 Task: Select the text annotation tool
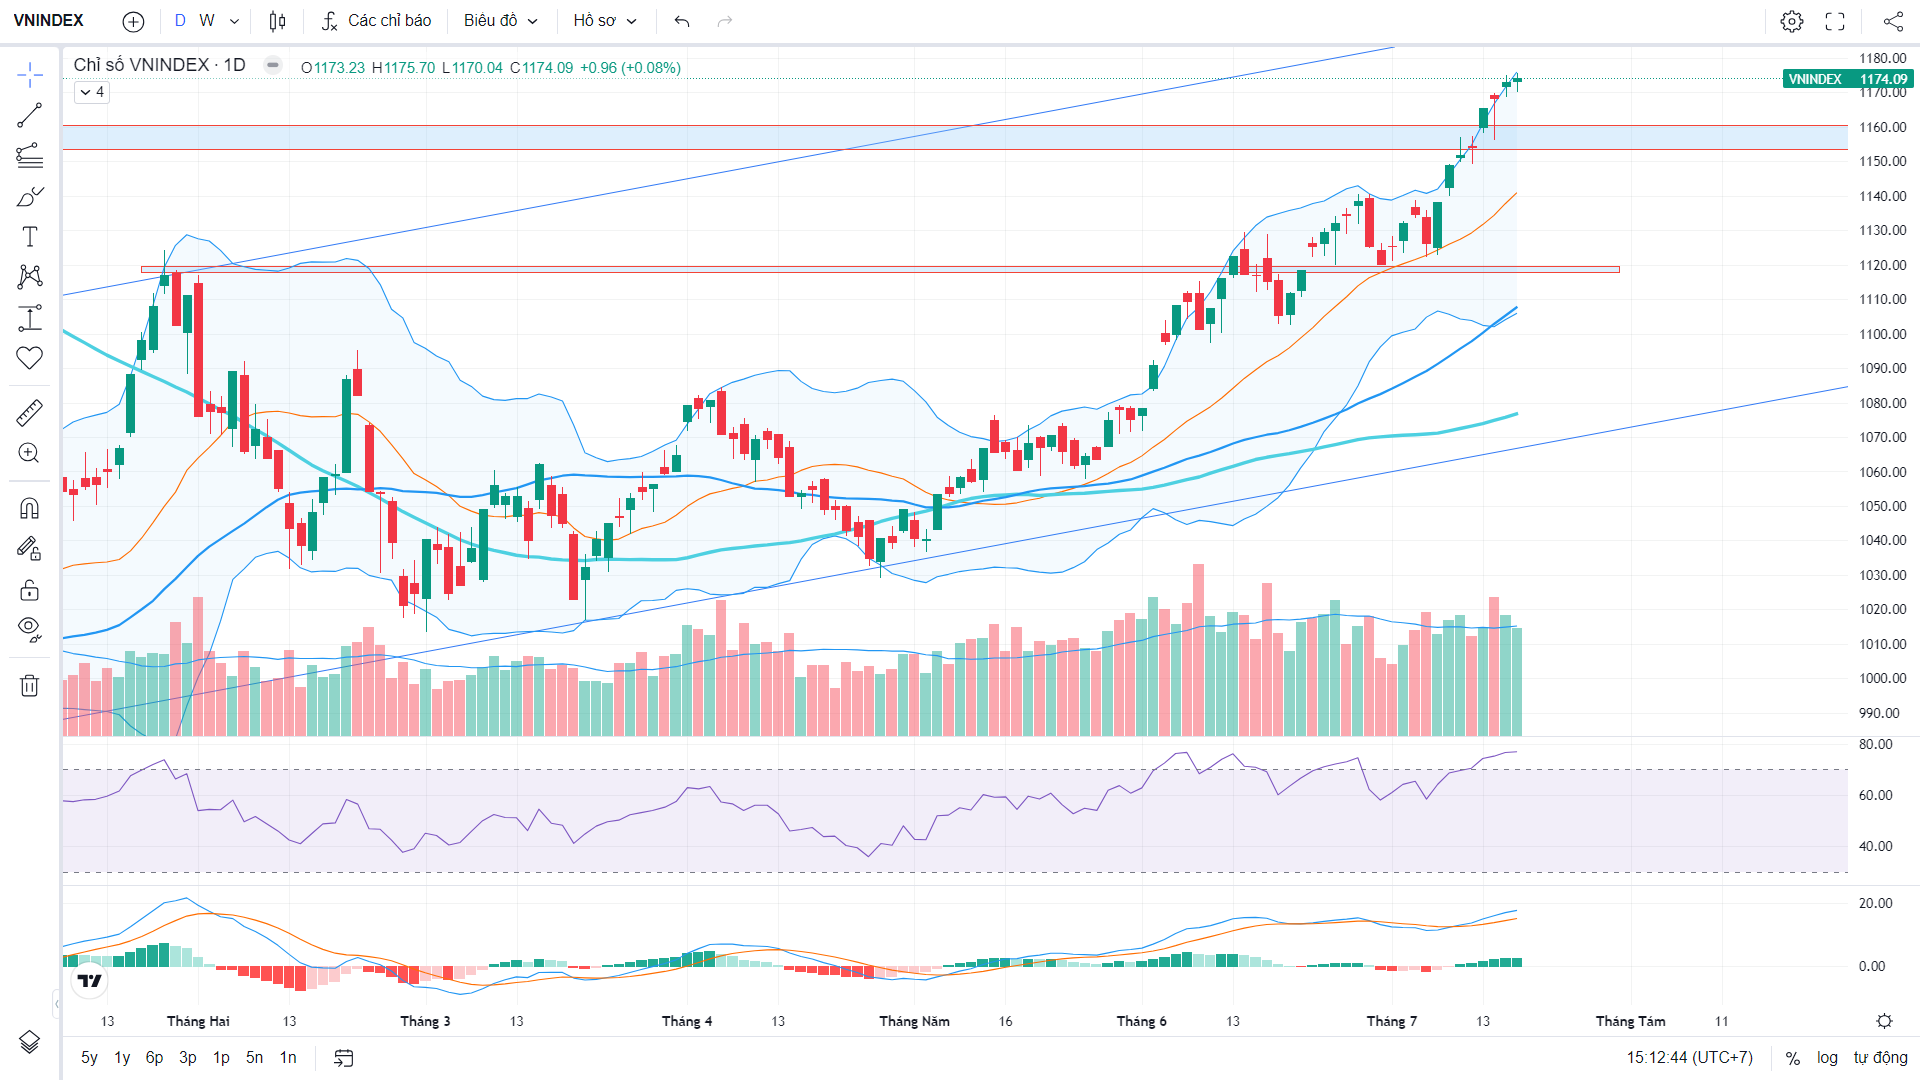tap(30, 237)
